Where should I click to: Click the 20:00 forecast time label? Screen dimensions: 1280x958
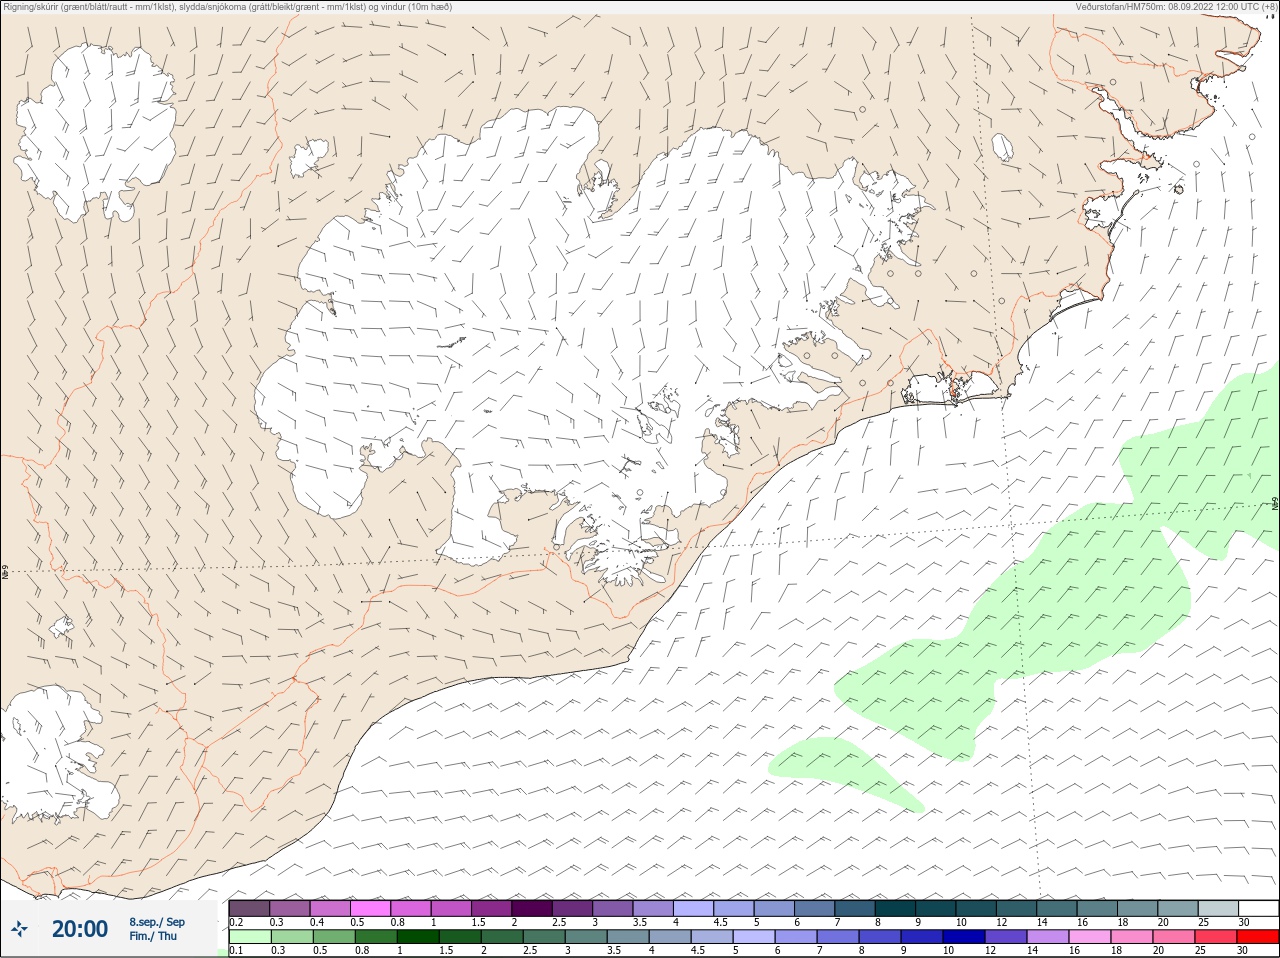pos(80,929)
